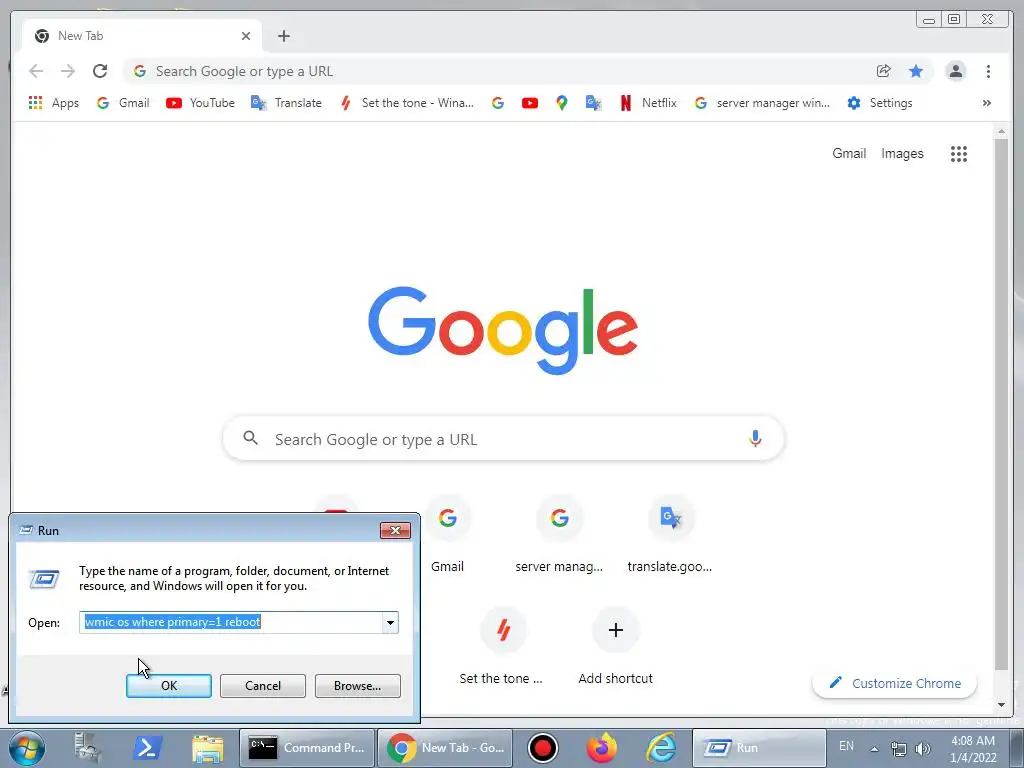
Task: Click the page vertical scrollbar
Action: 1001,405
